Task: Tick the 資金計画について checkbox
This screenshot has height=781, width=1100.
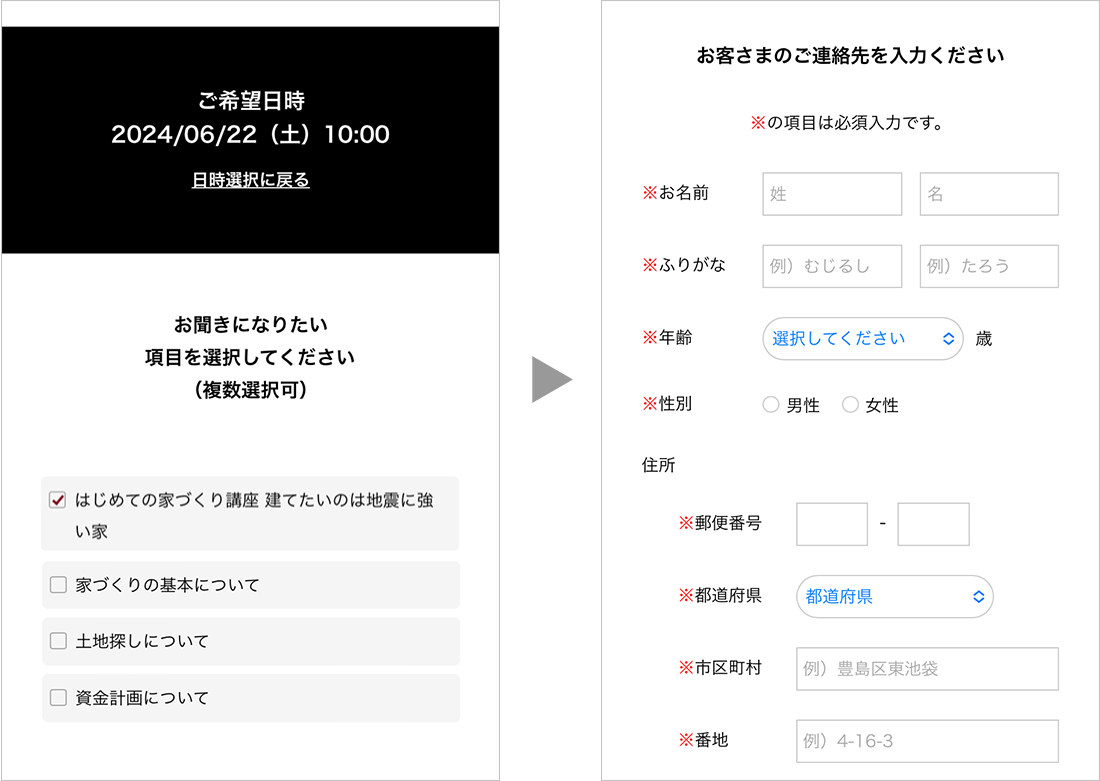Action: click(58, 698)
